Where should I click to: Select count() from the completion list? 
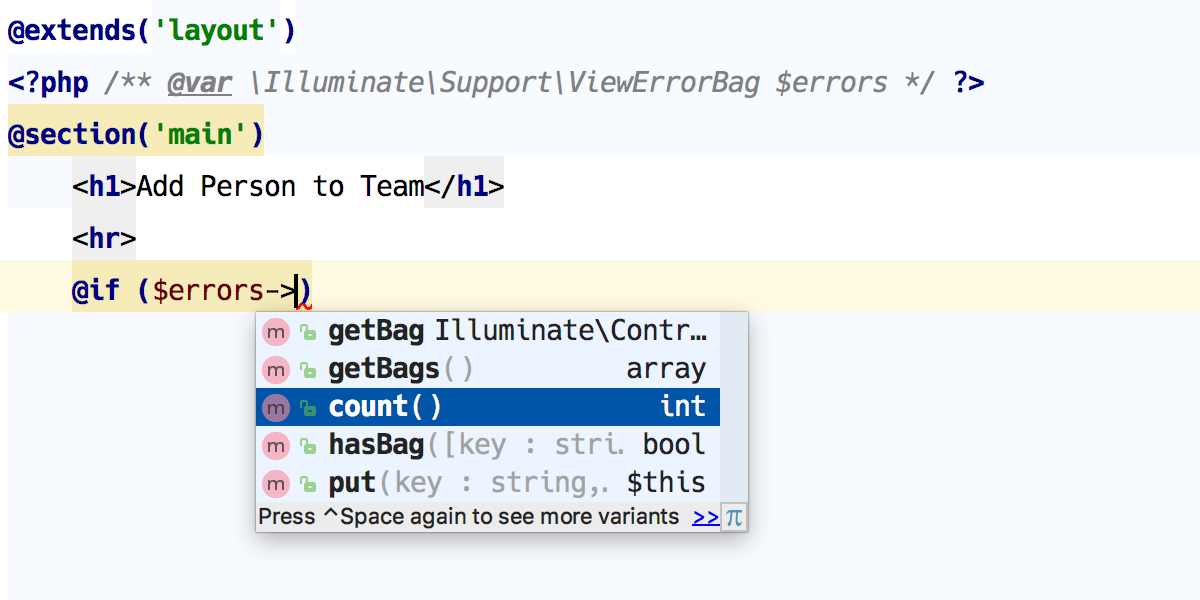click(x=385, y=406)
